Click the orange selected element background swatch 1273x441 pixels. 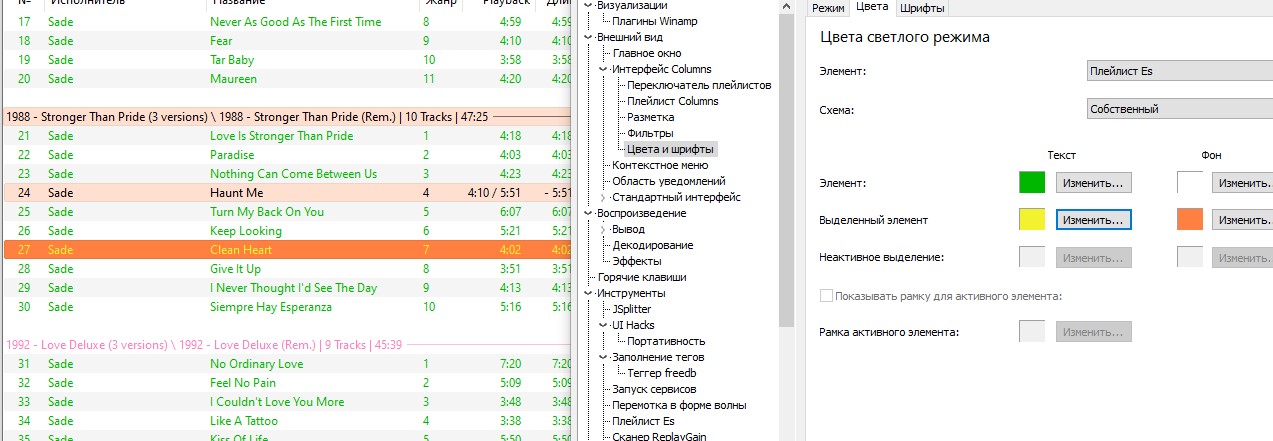click(x=1190, y=220)
